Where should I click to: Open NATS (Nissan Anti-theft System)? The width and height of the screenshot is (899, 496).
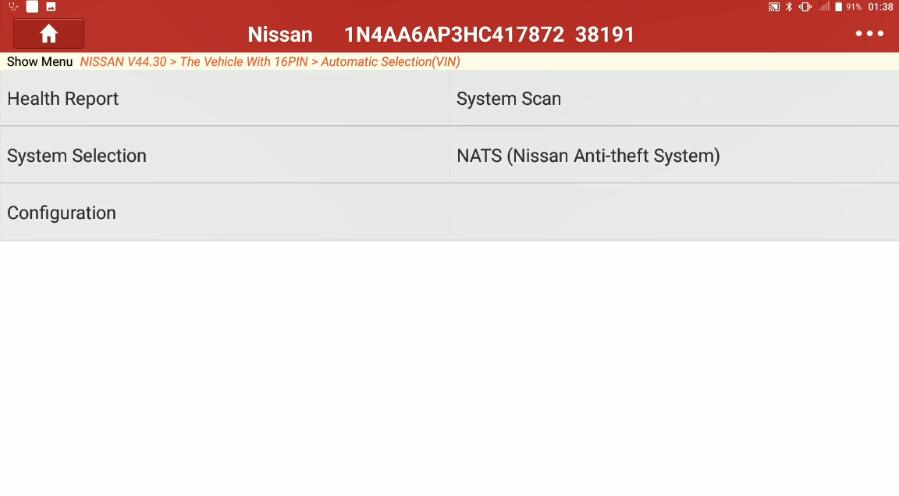click(674, 155)
